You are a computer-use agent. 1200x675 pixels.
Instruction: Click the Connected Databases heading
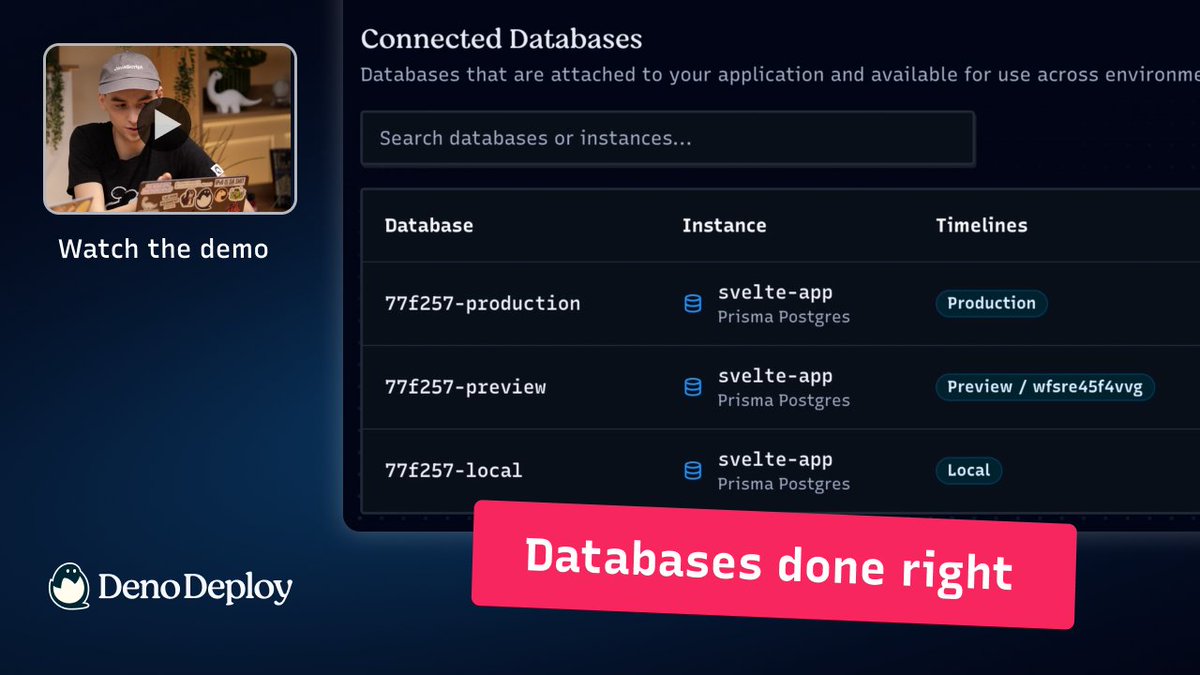point(501,39)
